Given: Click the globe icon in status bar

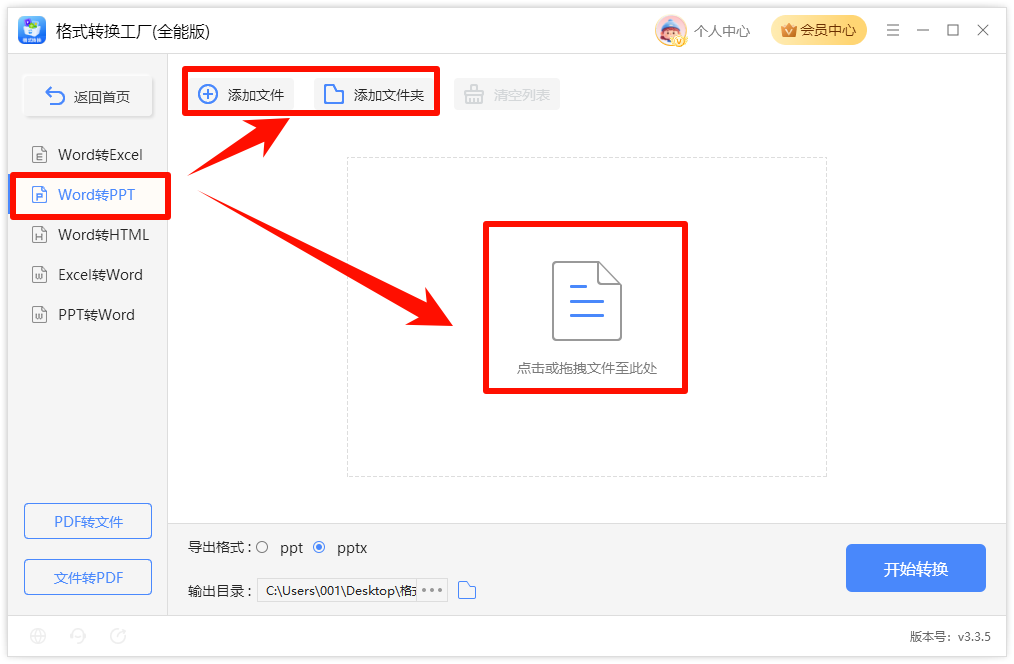Looking at the screenshot, I should (38, 636).
